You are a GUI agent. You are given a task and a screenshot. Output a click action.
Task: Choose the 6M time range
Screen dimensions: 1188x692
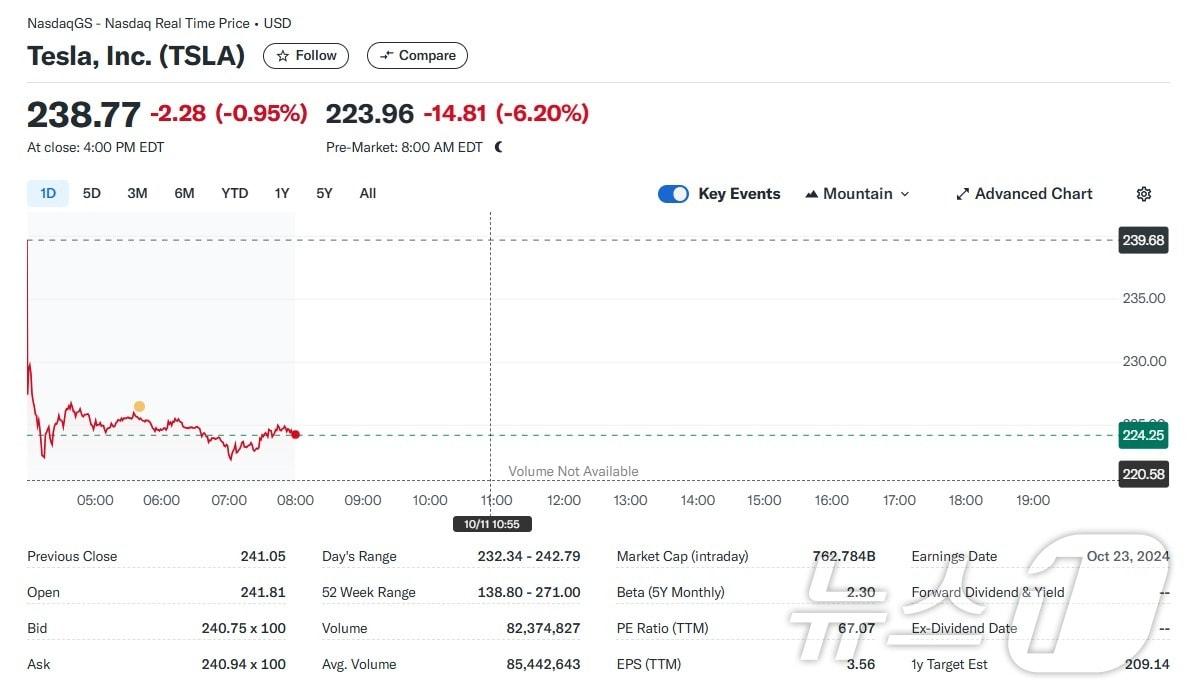pos(184,193)
